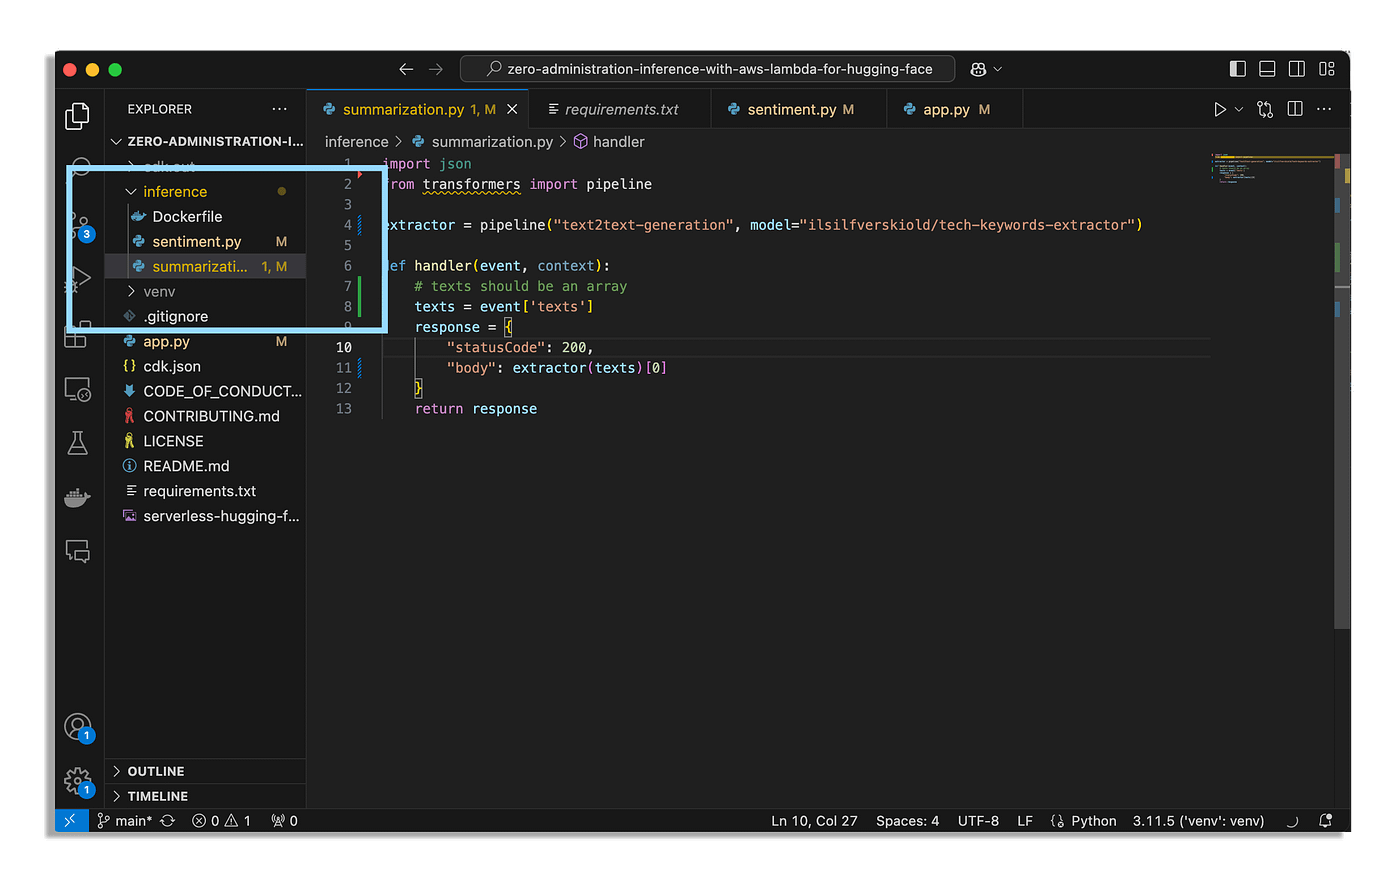Open Dockerfile in the explorer tree
1400x883 pixels.
click(x=187, y=217)
